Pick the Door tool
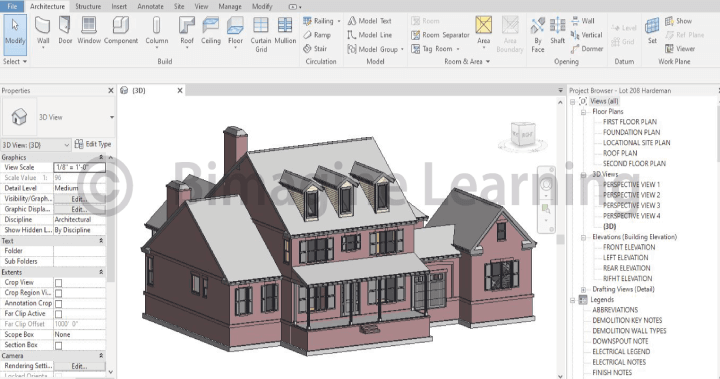 tap(65, 31)
